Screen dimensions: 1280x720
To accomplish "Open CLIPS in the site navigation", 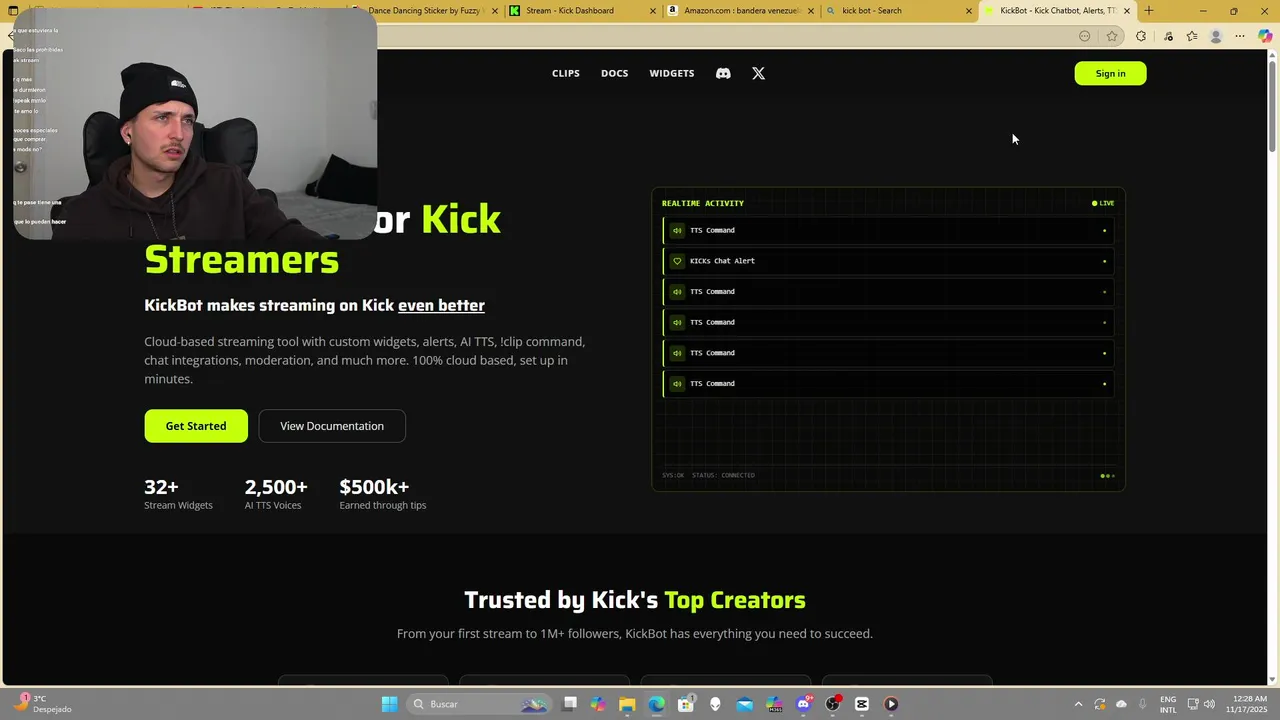I will (x=566, y=73).
